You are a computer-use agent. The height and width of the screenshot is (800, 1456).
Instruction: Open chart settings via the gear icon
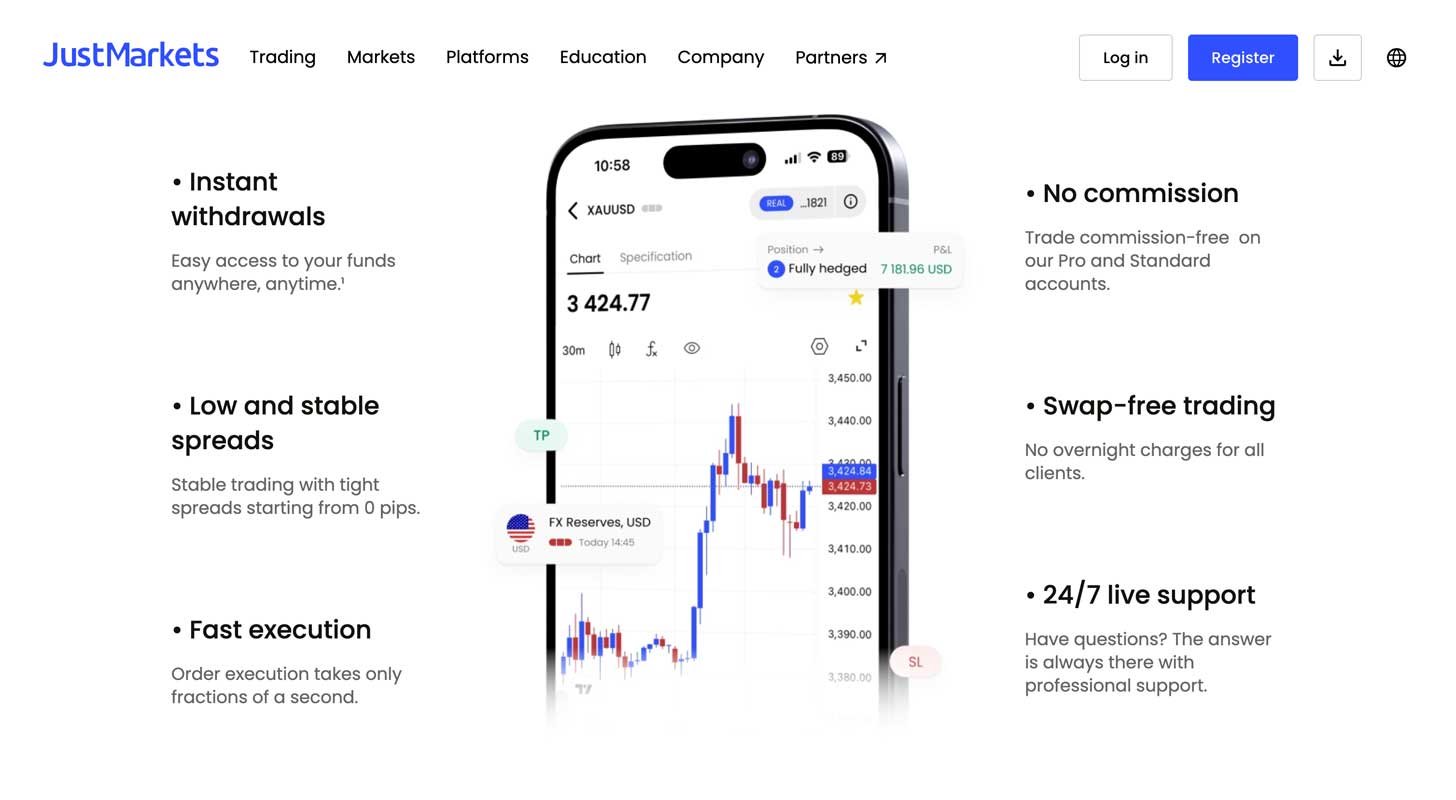tap(819, 345)
